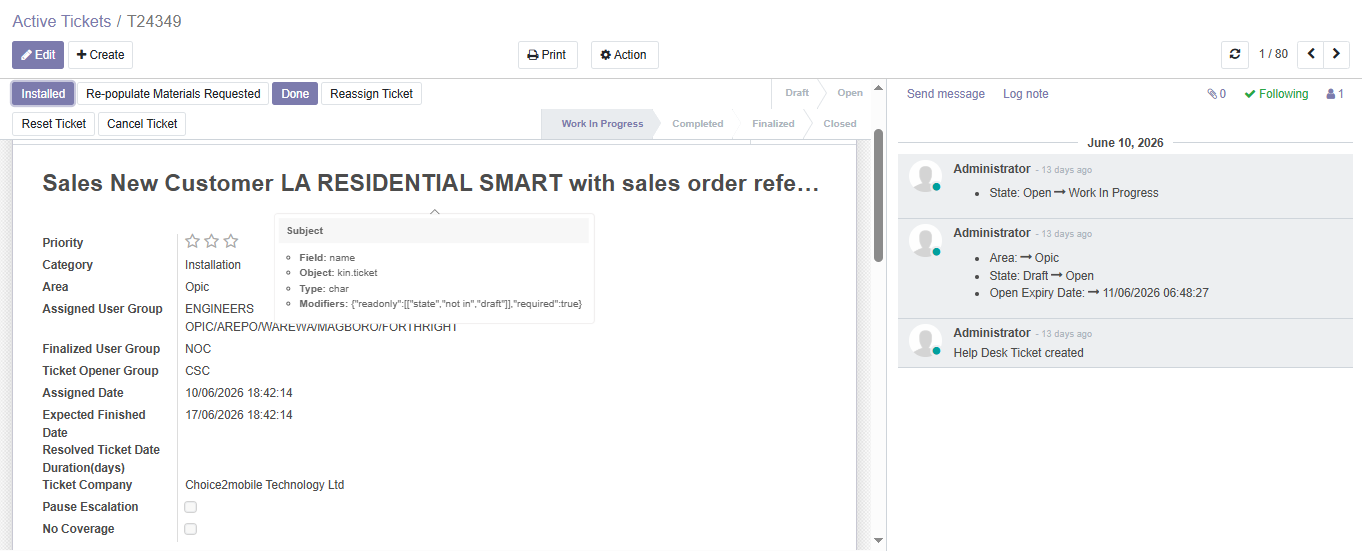Click Re-populate Materials Requested button

173,94
